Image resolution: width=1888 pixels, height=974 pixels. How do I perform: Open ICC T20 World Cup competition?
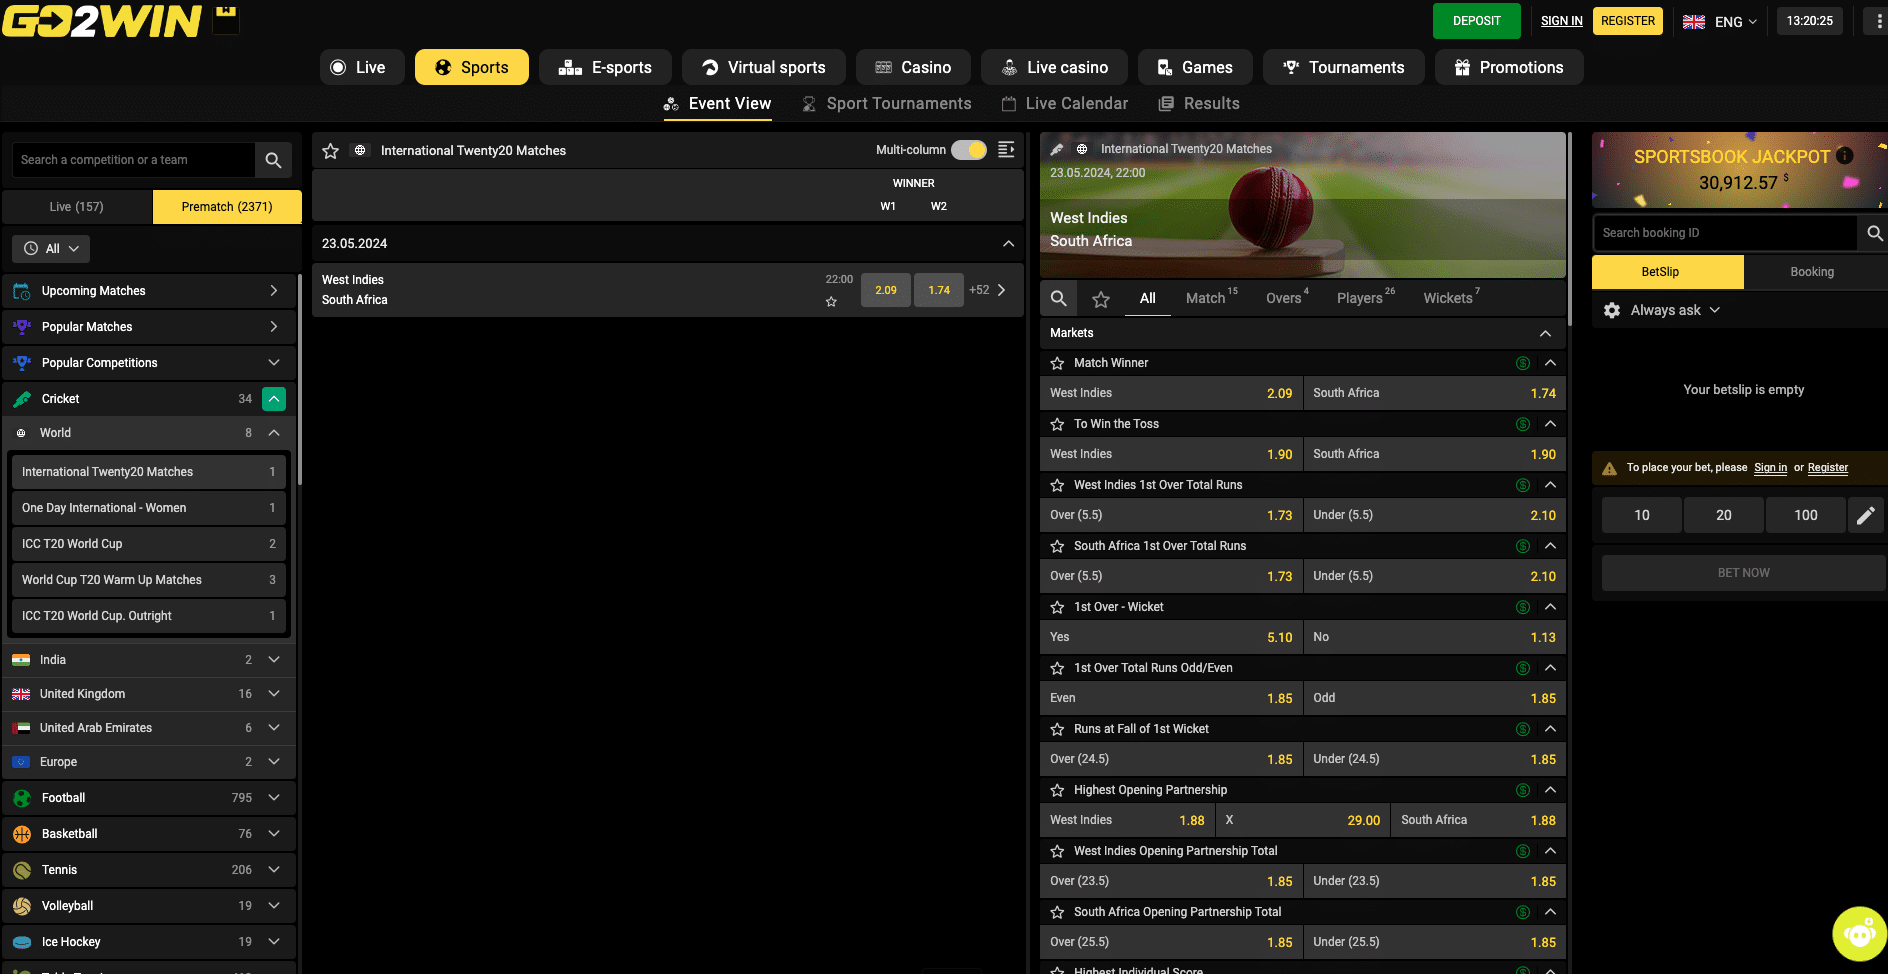pos(149,544)
